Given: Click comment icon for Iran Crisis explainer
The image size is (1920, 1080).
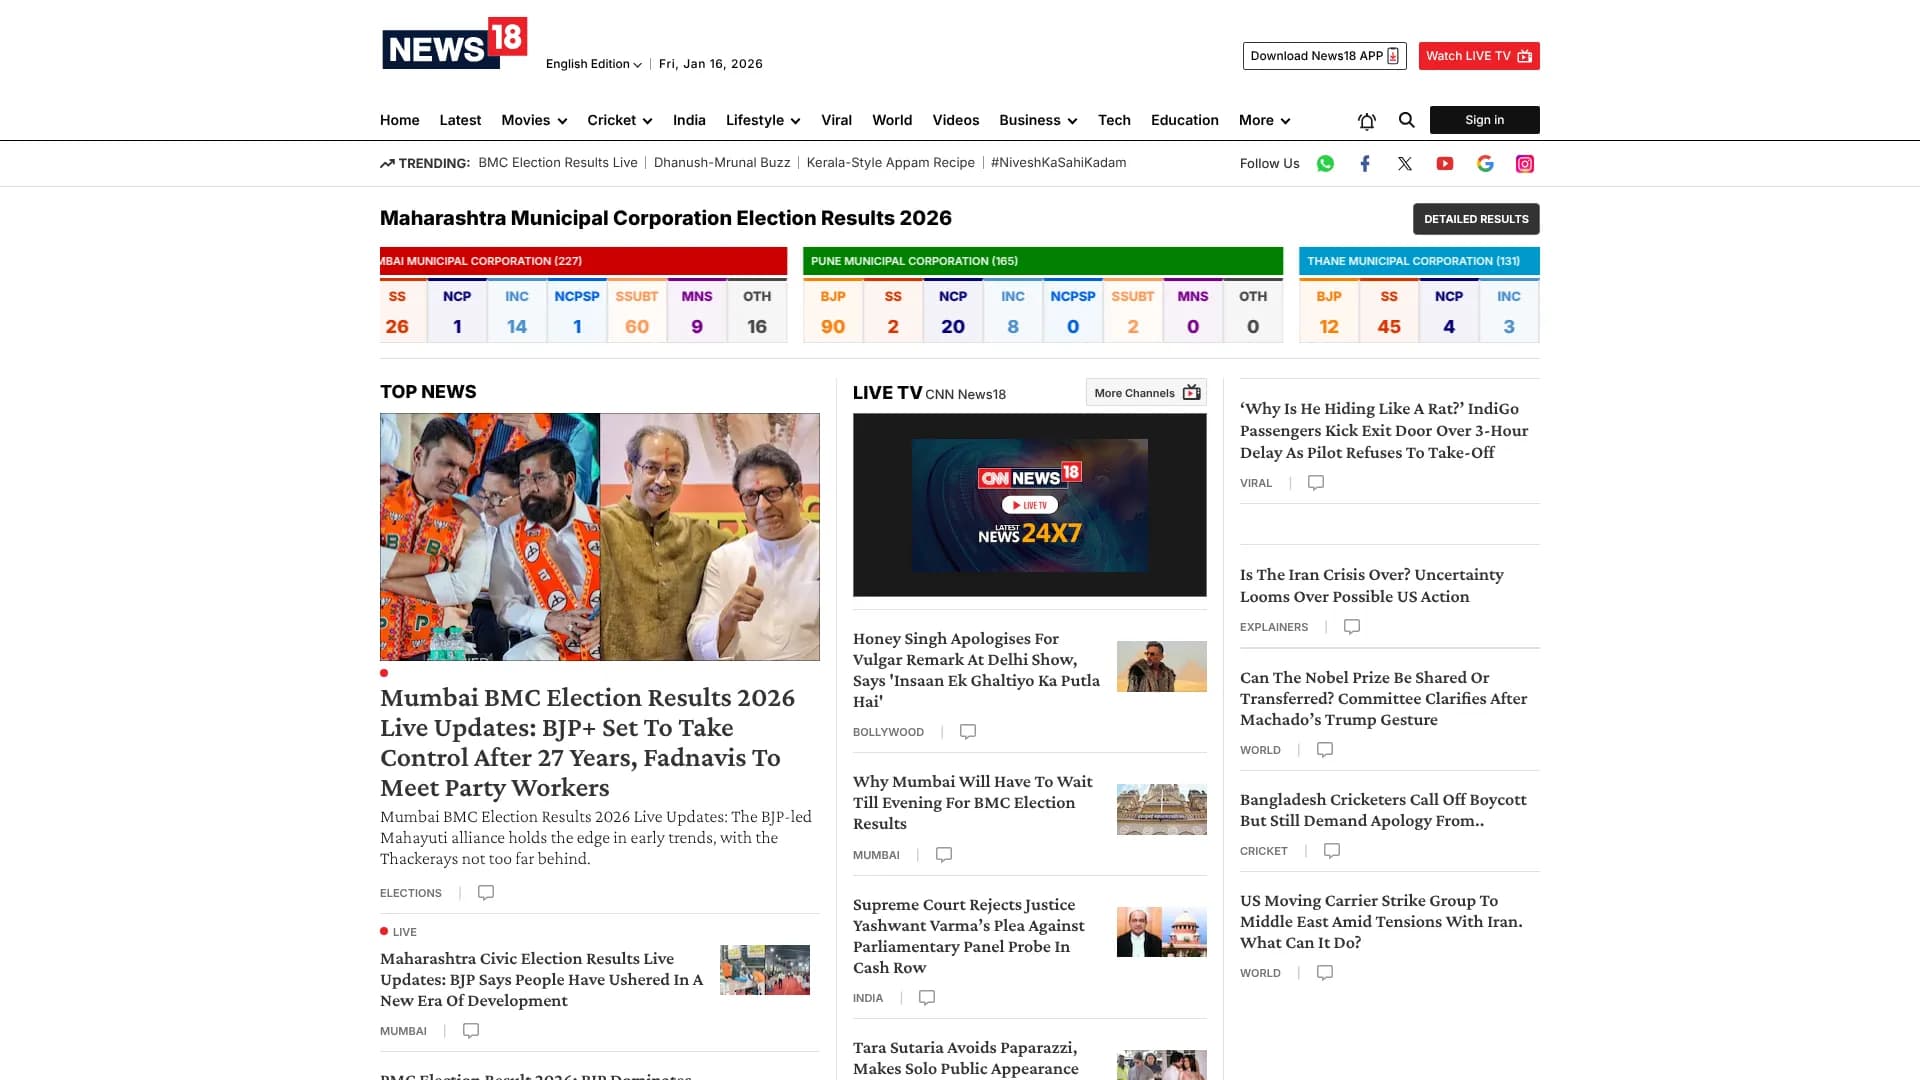Looking at the screenshot, I should [1352, 627].
